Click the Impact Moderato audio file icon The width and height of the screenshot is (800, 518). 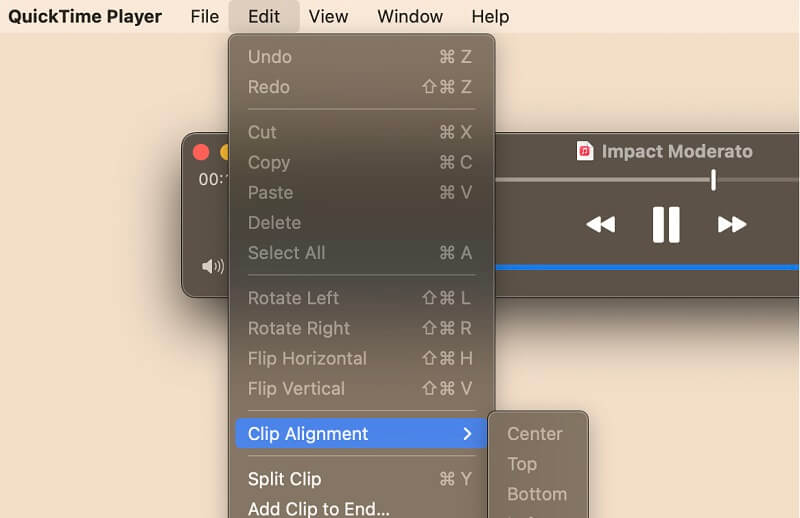click(x=585, y=151)
